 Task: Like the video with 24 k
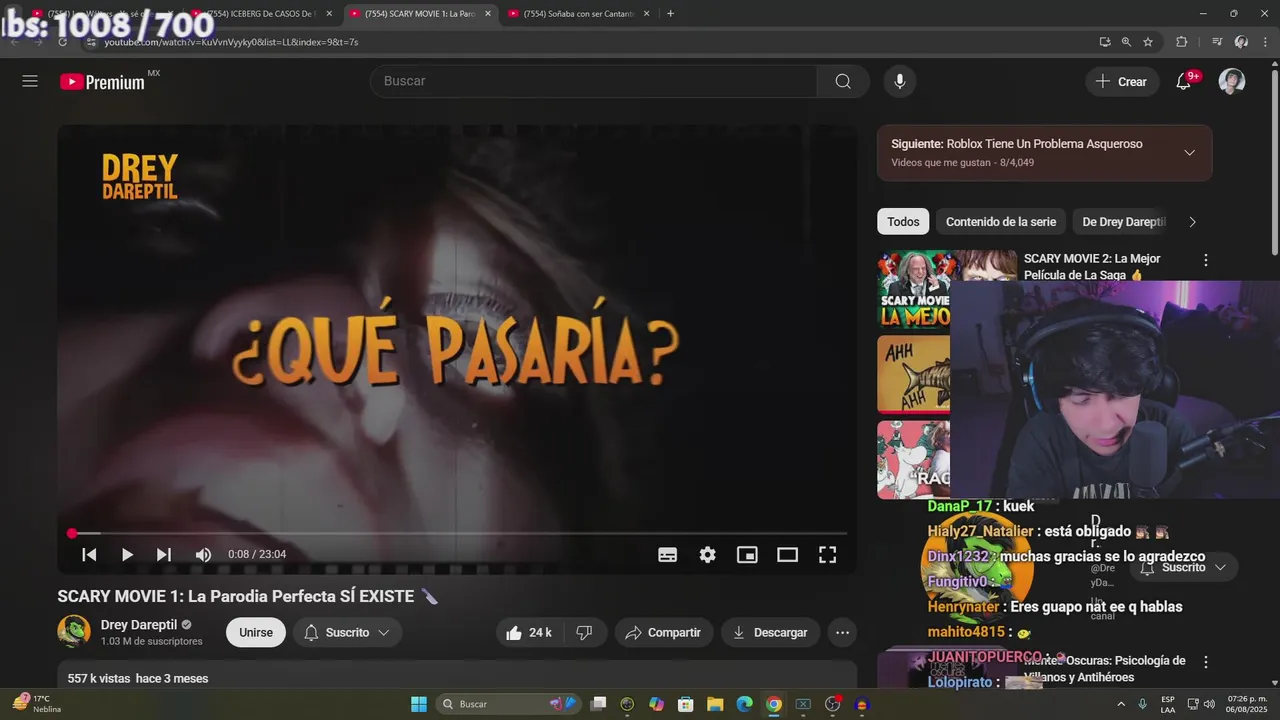tap(530, 632)
